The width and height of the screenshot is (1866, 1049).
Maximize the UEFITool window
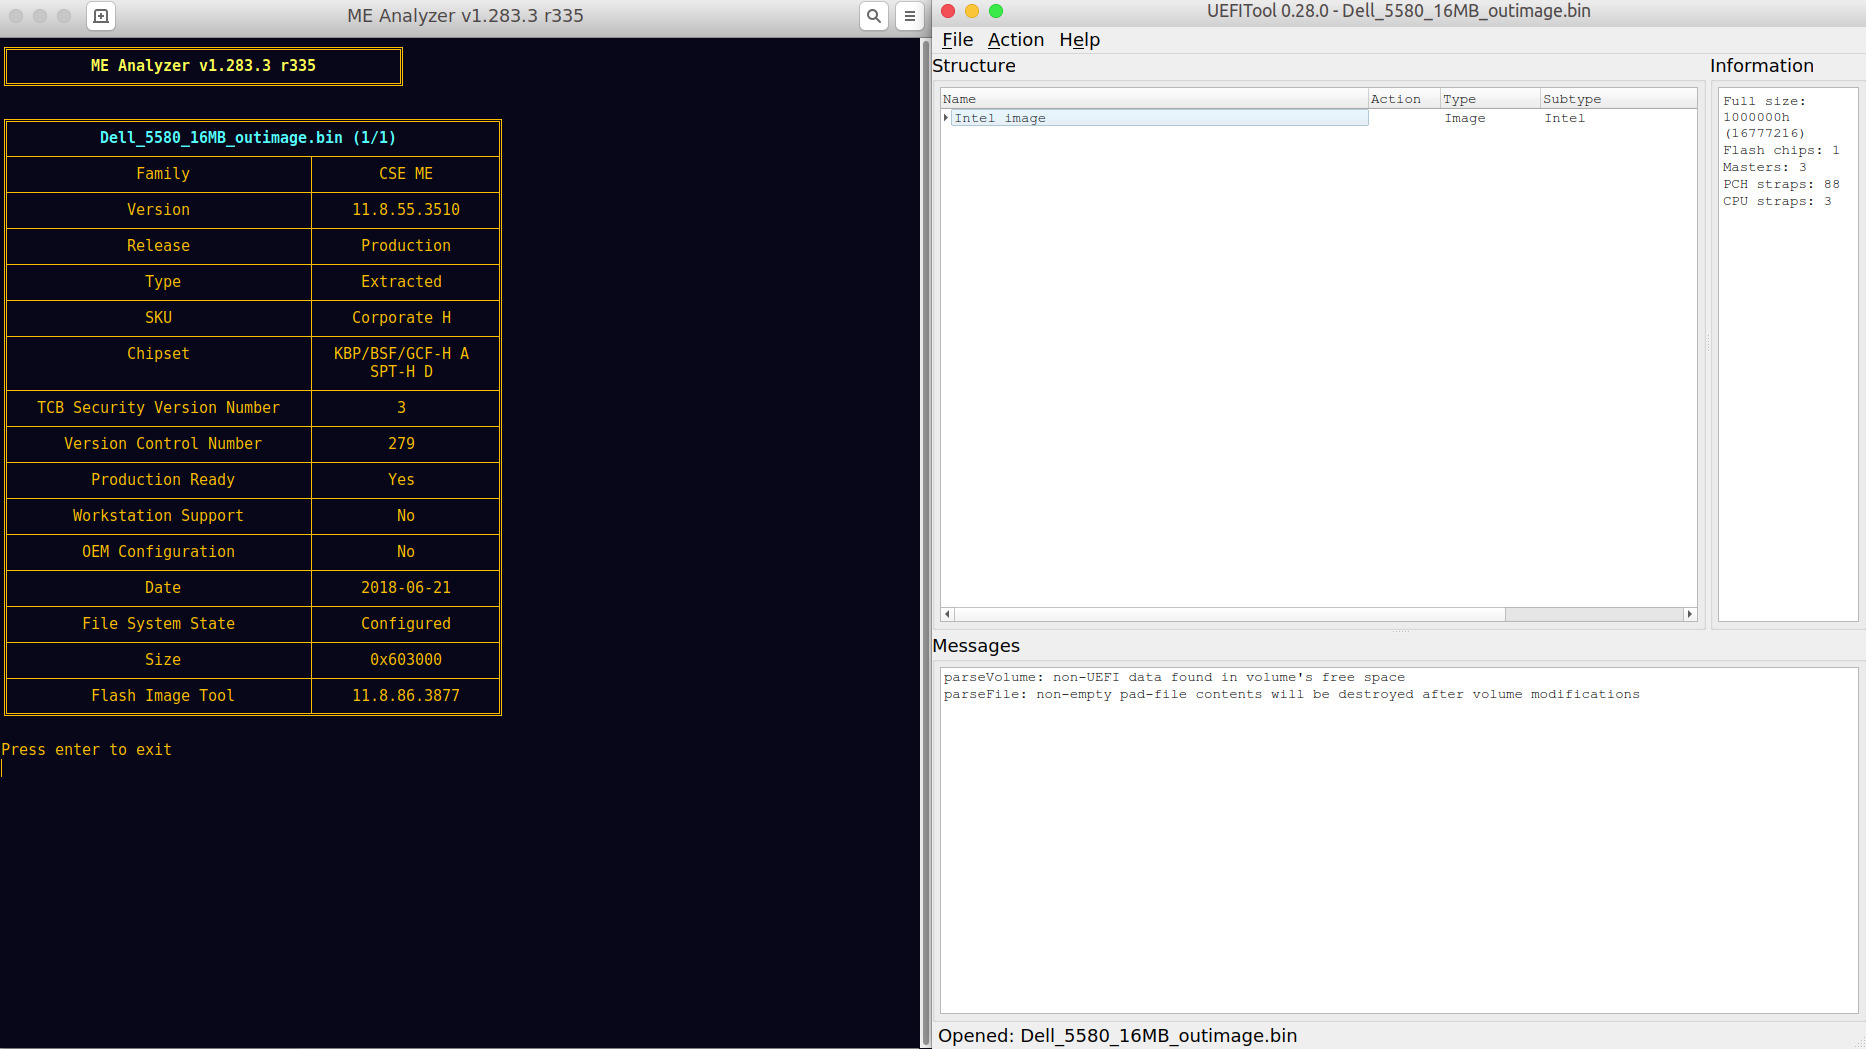click(x=996, y=11)
